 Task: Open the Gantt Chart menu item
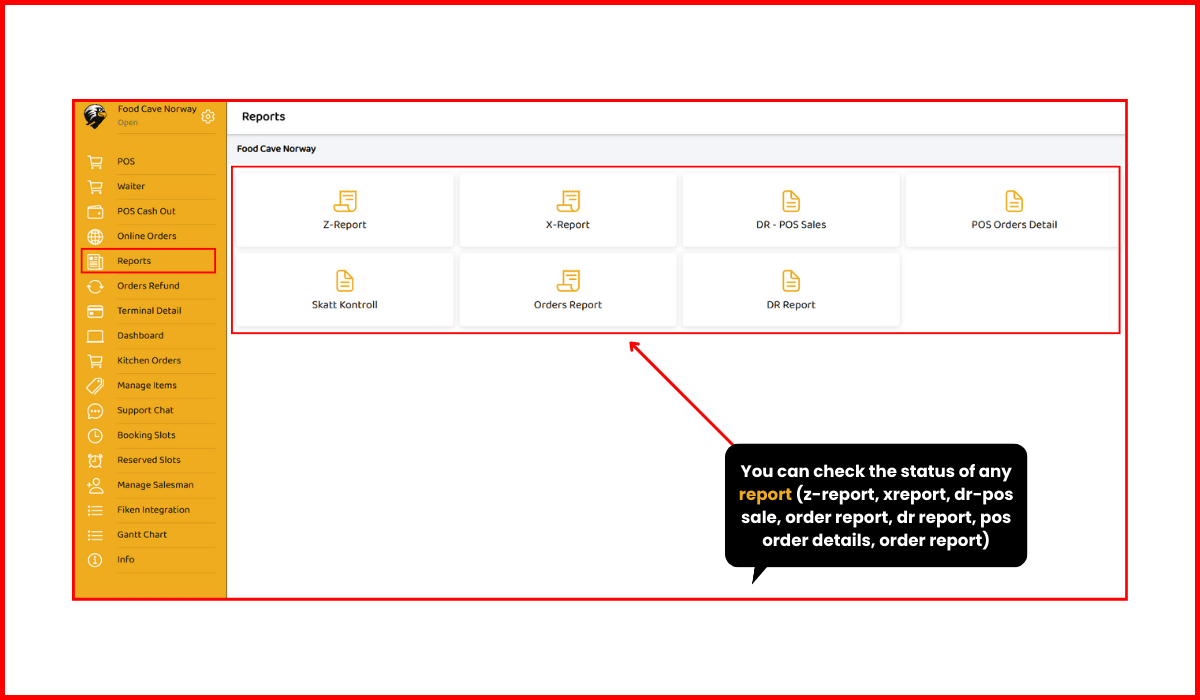tap(142, 535)
